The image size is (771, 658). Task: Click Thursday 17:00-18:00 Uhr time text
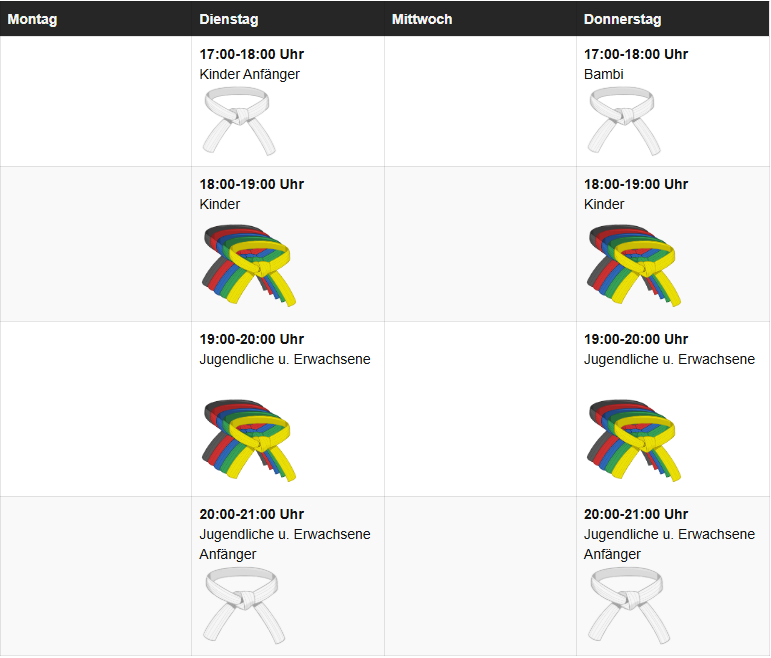point(636,54)
